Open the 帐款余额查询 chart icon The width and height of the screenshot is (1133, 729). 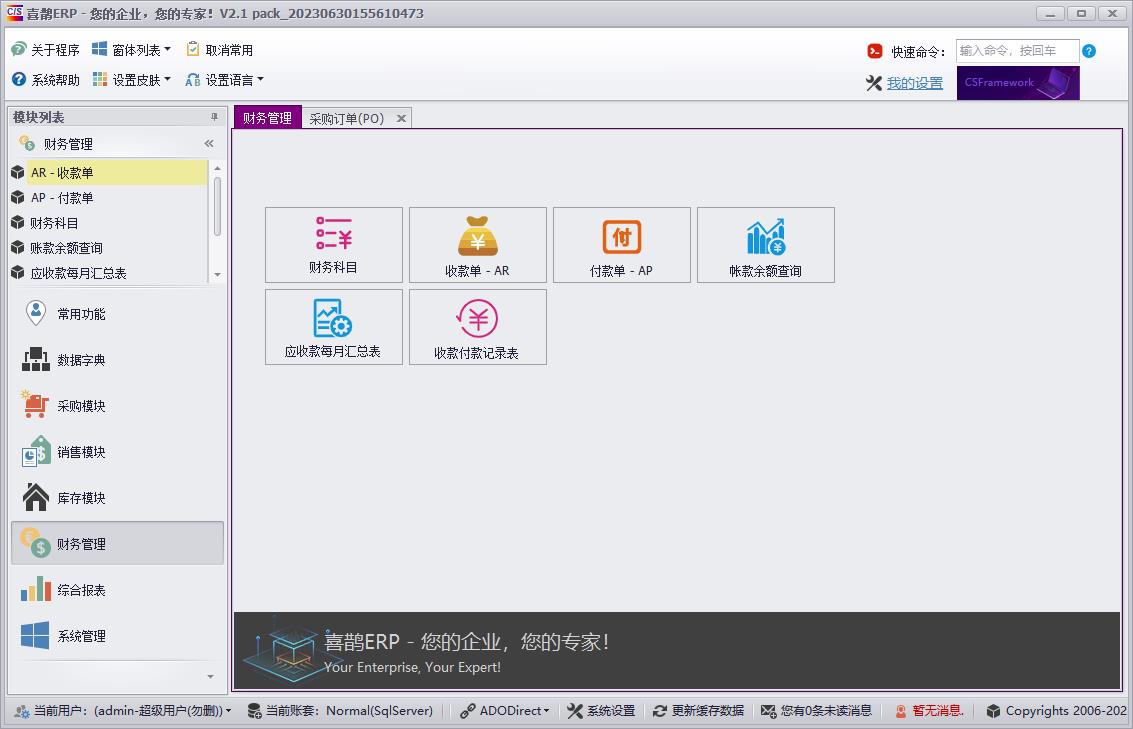[x=766, y=244]
